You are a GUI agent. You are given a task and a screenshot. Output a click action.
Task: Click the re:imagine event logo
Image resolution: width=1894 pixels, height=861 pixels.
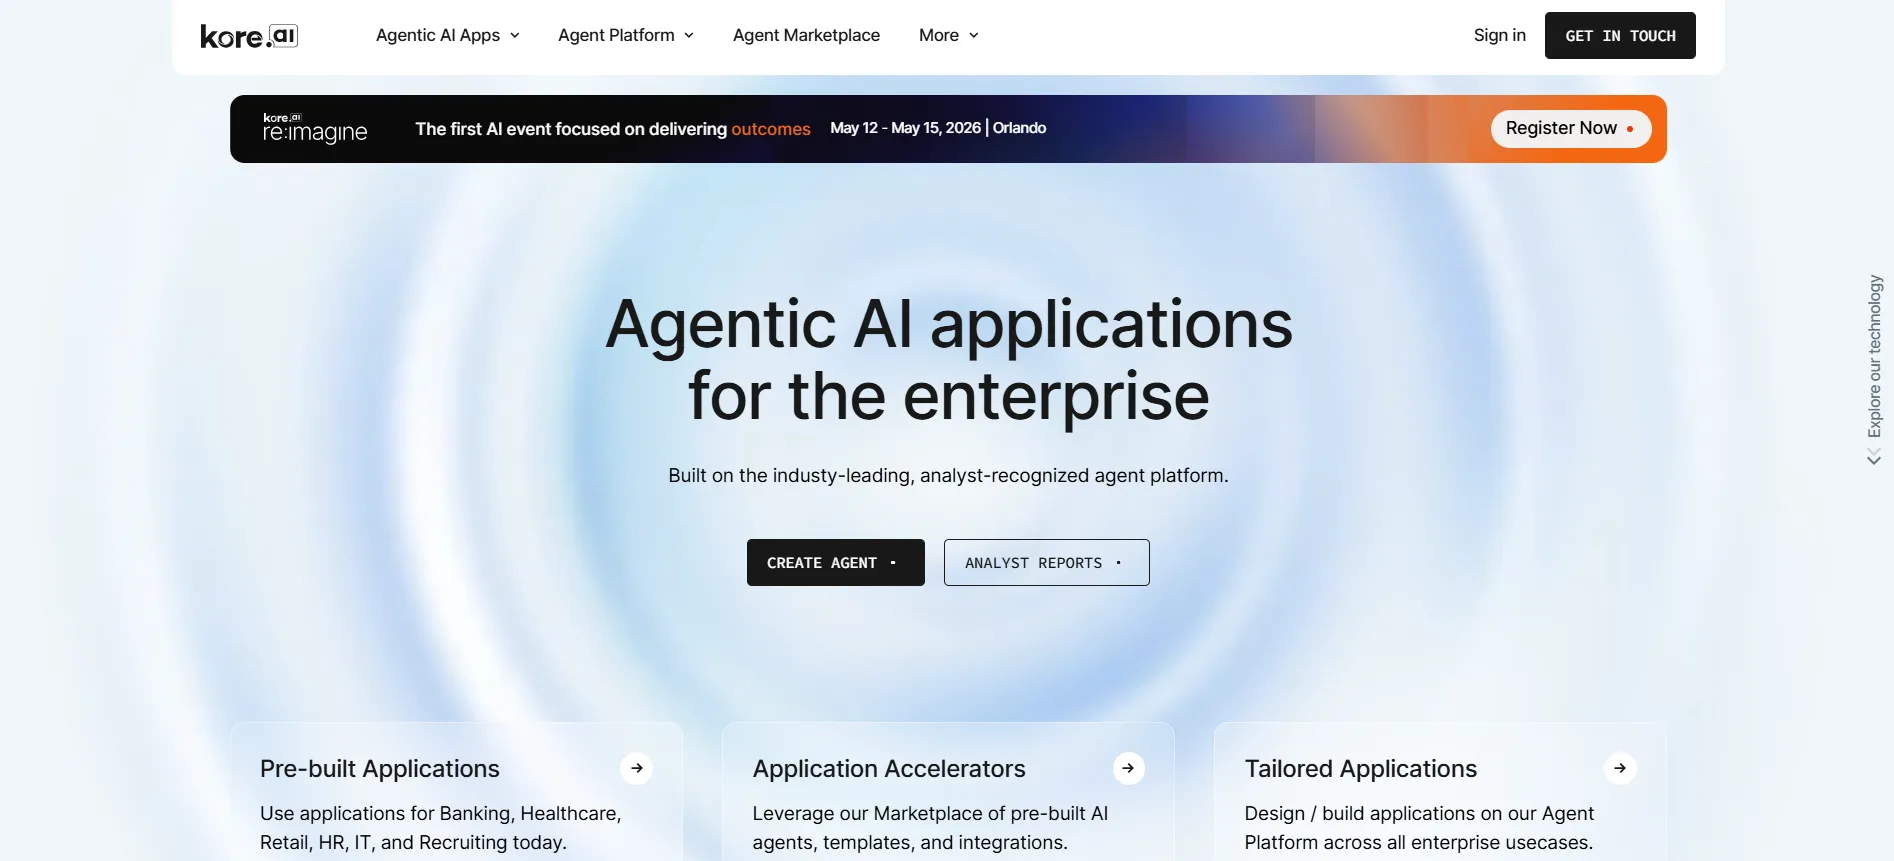coord(315,129)
